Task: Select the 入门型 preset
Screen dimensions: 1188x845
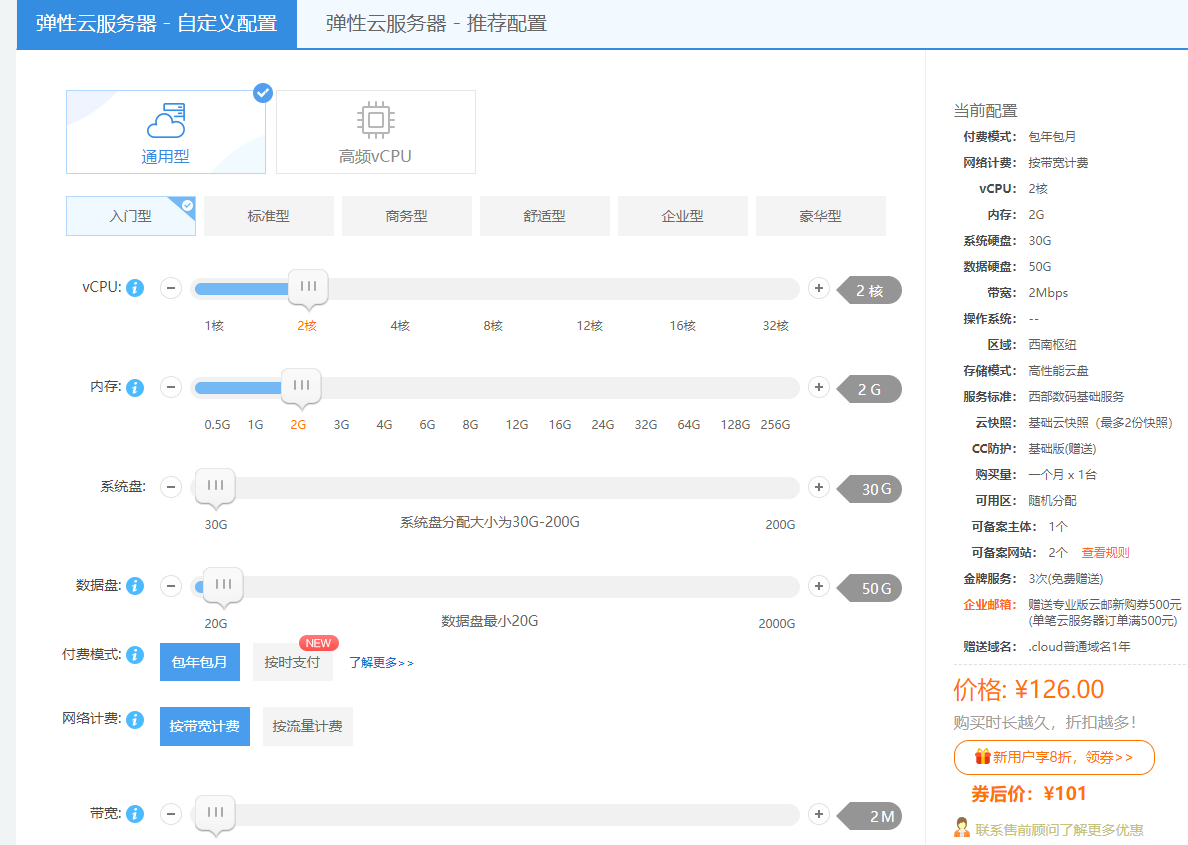Action: pos(130,216)
